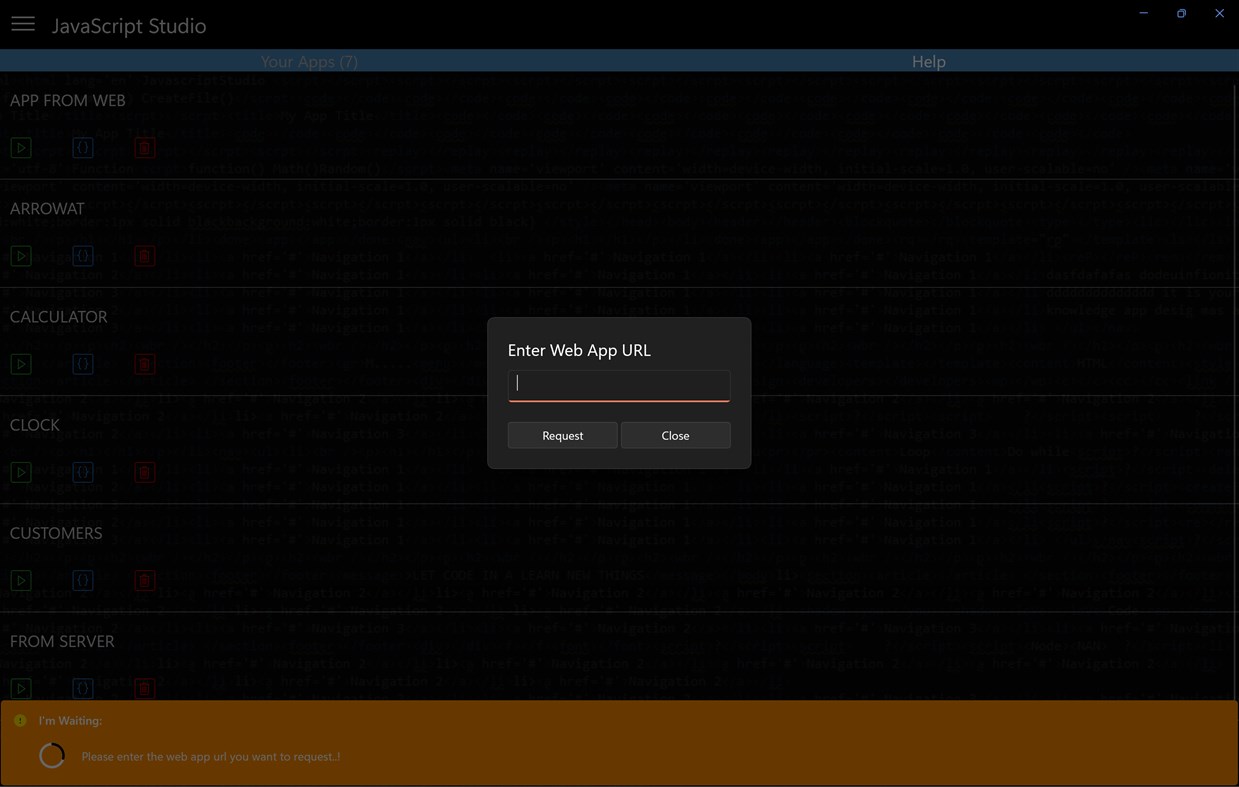Click the JavaScript Studio title text

(129, 26)
